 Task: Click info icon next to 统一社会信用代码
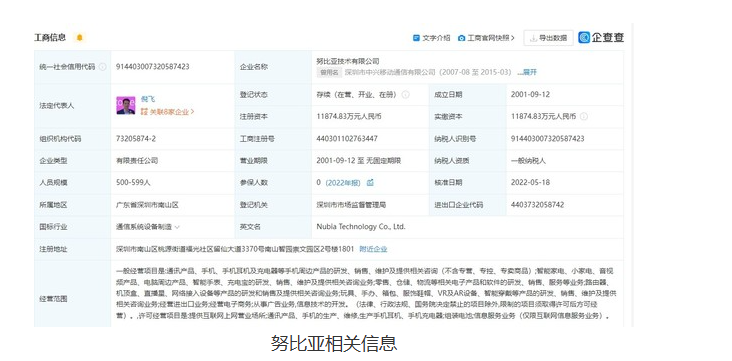102,67
